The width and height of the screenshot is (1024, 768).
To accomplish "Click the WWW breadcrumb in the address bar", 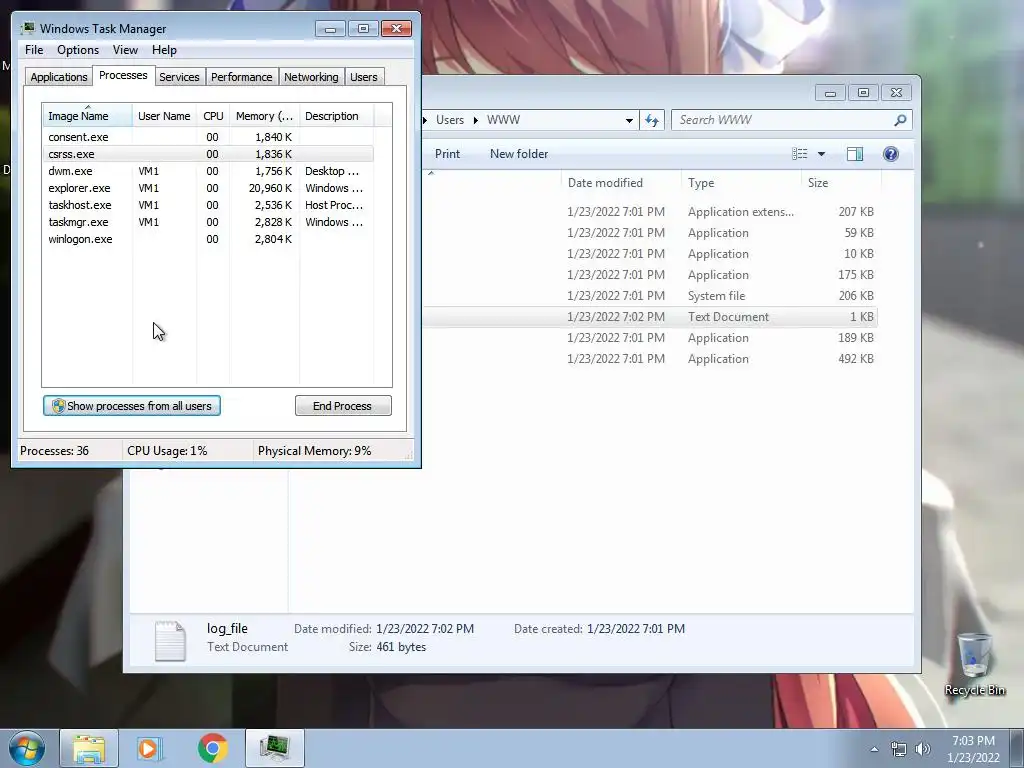I will [504, 120].
